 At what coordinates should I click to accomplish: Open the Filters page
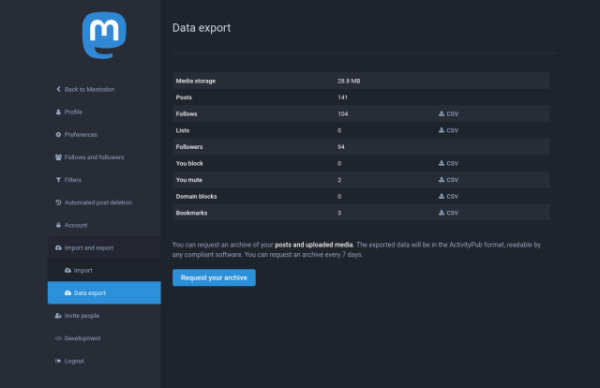click(104, 179)
